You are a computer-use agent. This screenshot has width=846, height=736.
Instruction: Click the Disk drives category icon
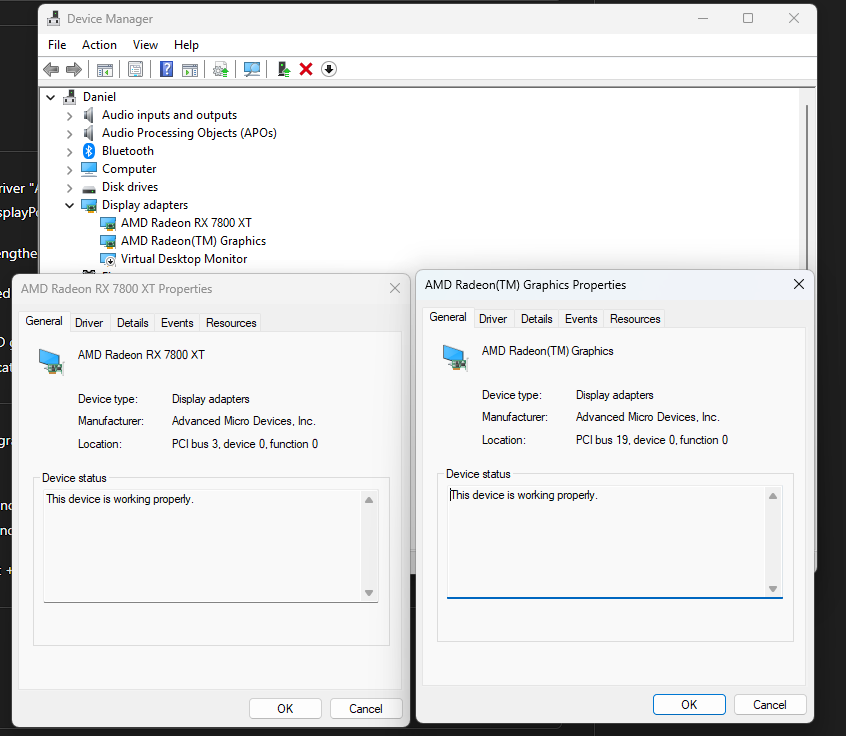tap(88, 188)
